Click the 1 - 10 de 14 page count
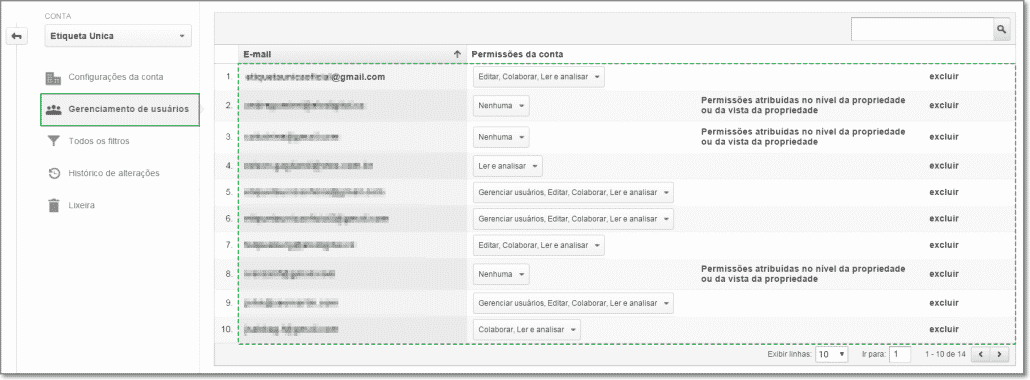Screen dimensions: 1030x380 (945, 354)
